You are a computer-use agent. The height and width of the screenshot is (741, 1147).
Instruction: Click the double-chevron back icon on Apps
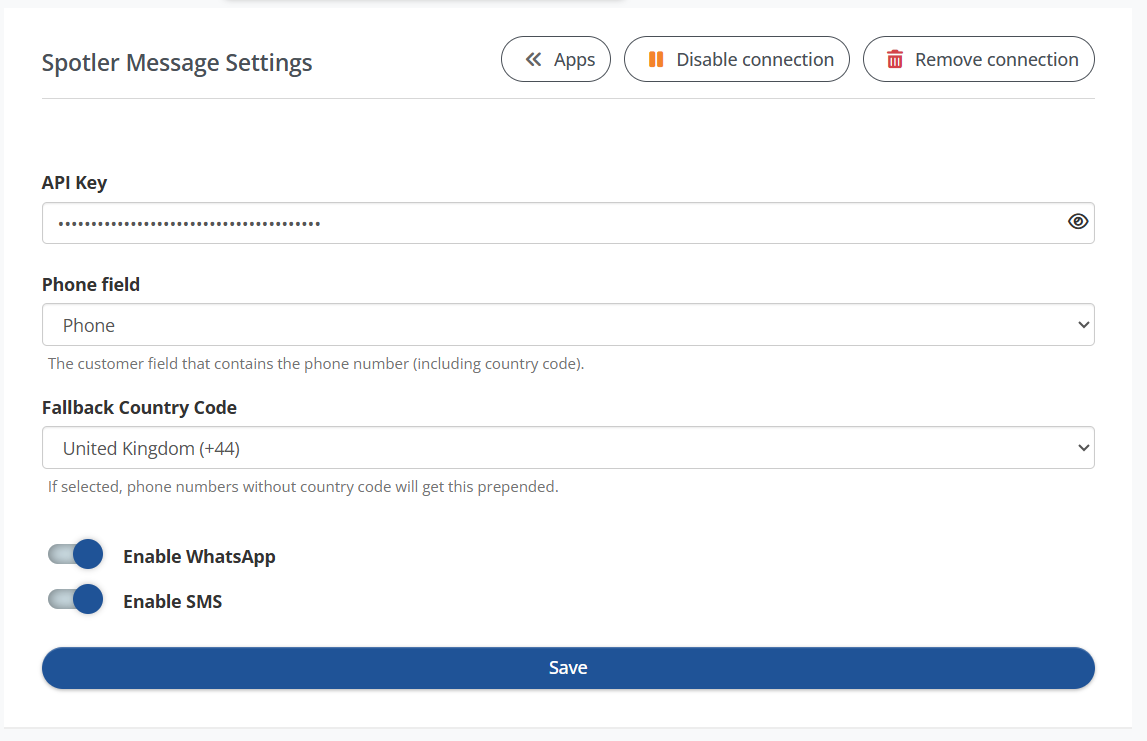coord(533,59)
